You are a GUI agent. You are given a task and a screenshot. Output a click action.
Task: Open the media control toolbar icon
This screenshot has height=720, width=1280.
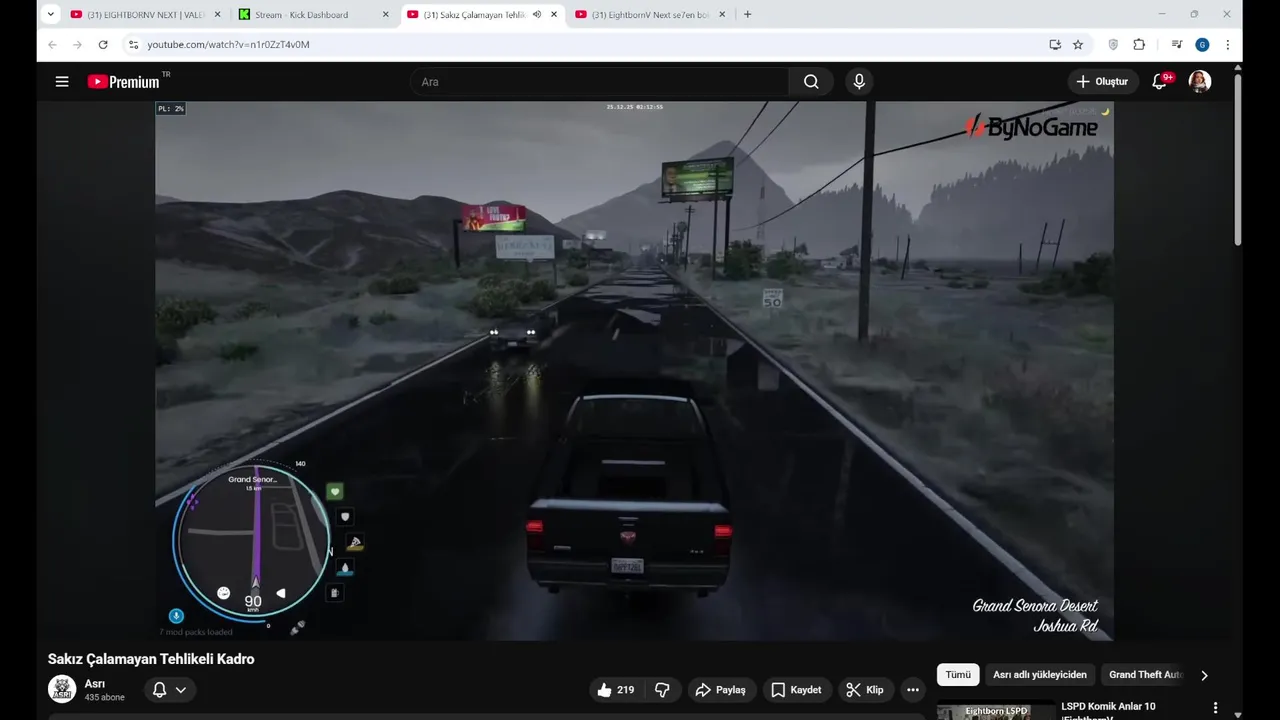click(x=1176, y=45)
